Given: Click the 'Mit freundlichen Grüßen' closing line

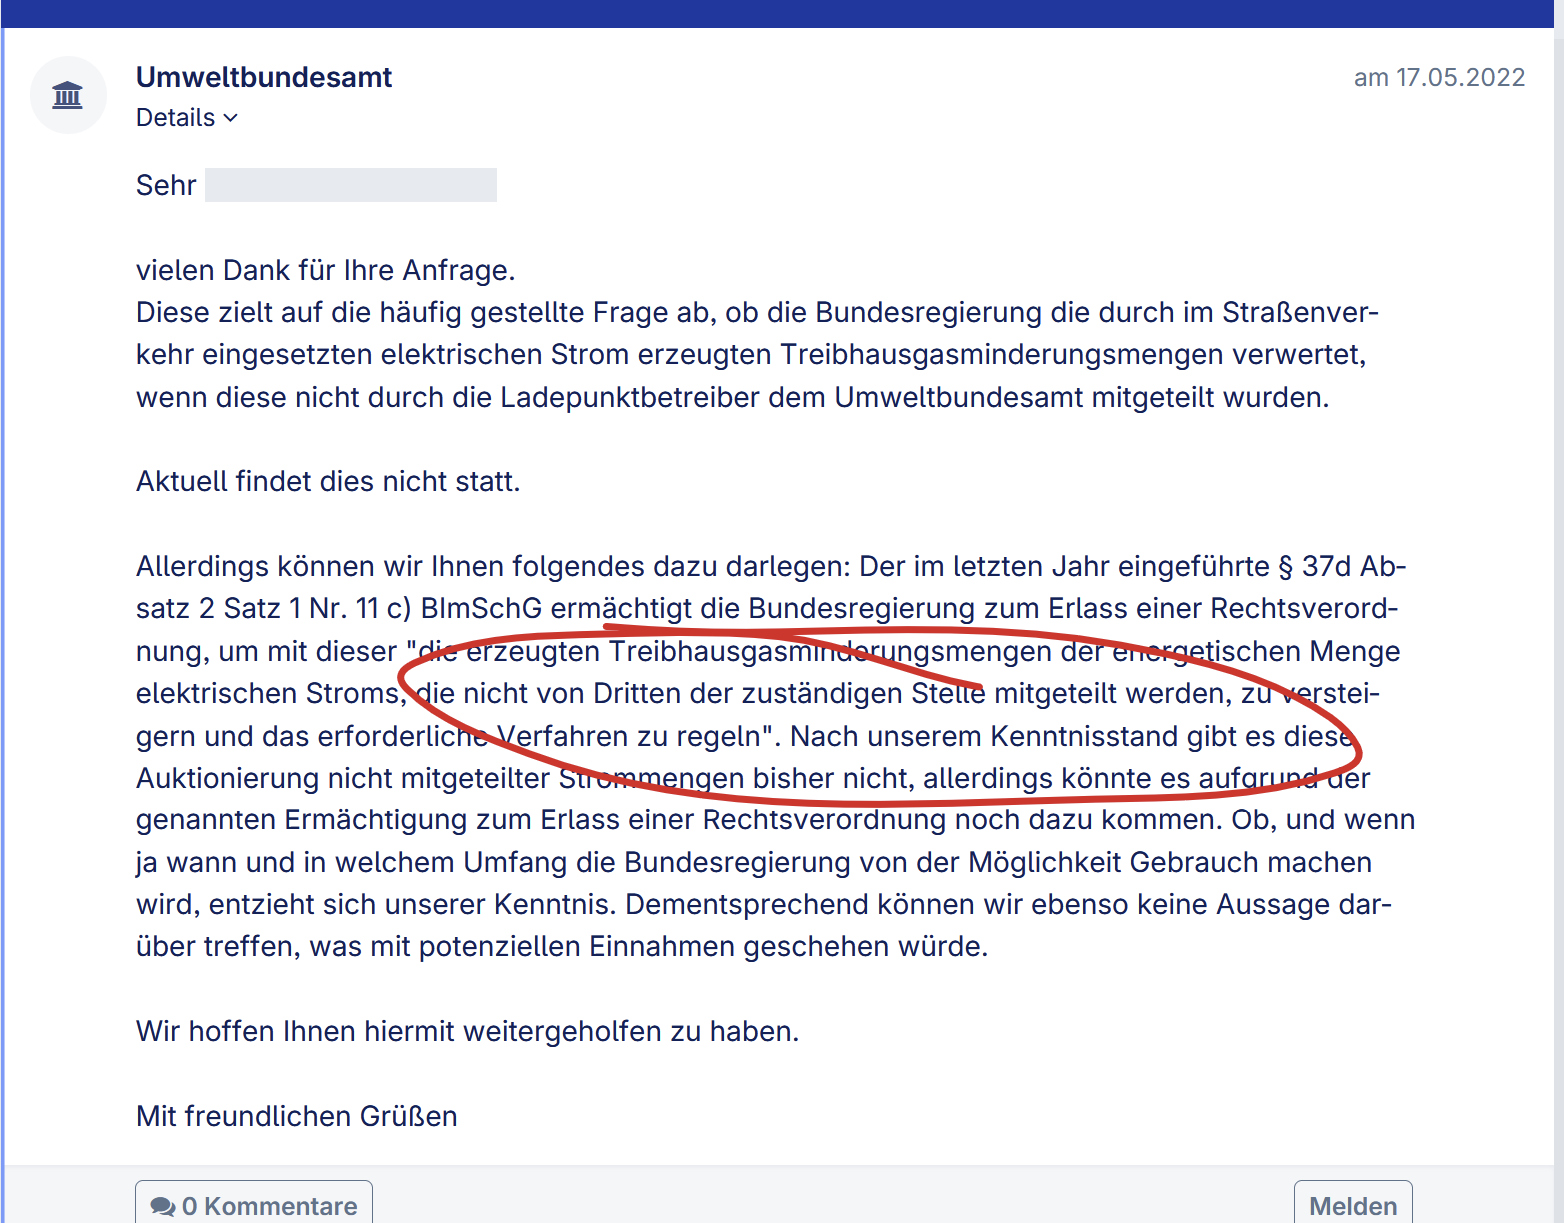Looking at the screenshot, I should point(296,1116).
